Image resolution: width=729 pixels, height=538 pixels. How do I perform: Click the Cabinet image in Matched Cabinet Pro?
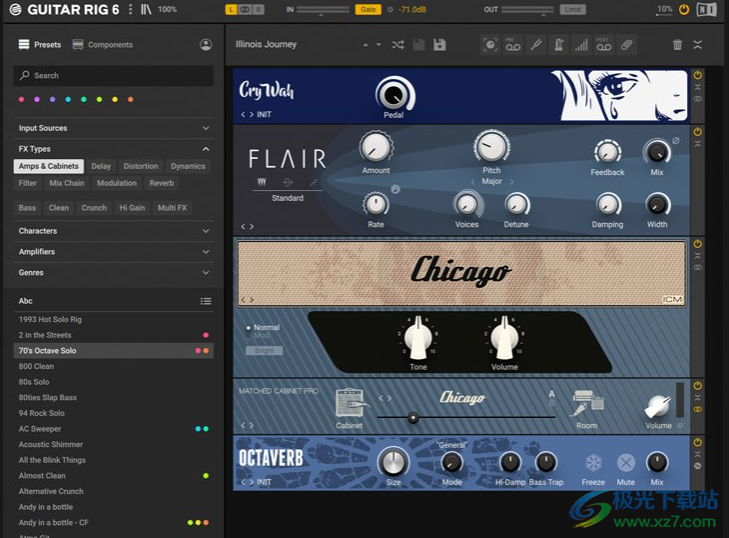click(350, 403)
